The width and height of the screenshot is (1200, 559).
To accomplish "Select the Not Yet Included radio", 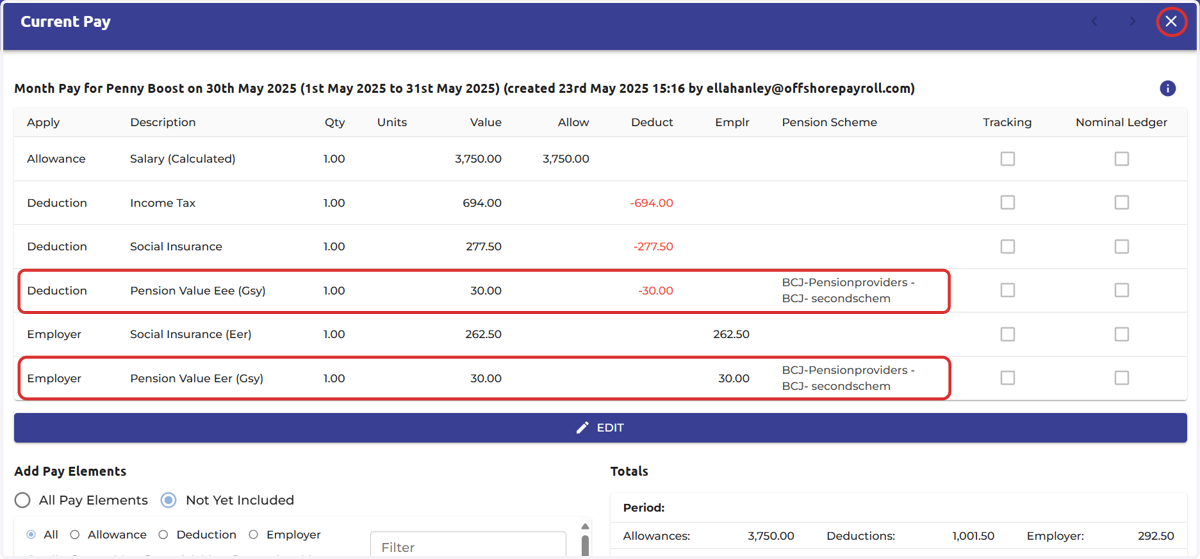I will [x=169, y=500].
